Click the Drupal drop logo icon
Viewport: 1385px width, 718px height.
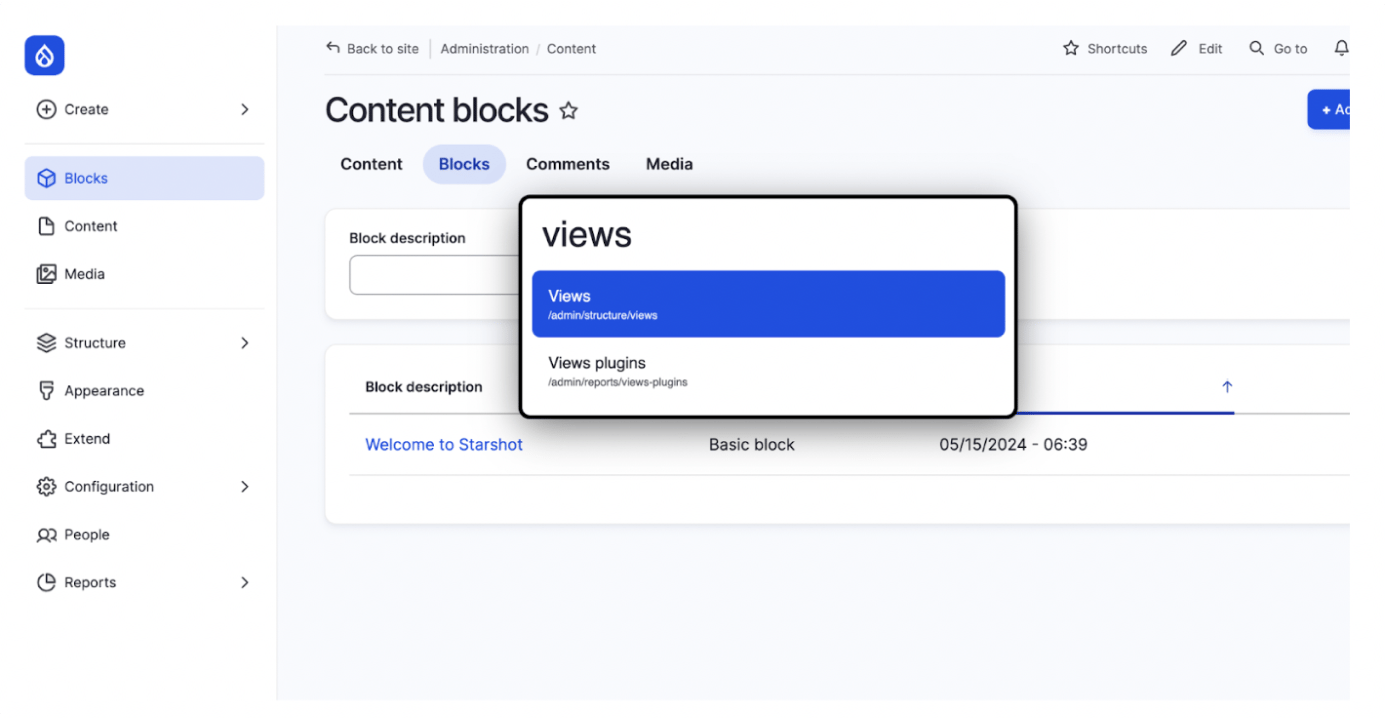(44, 56)
